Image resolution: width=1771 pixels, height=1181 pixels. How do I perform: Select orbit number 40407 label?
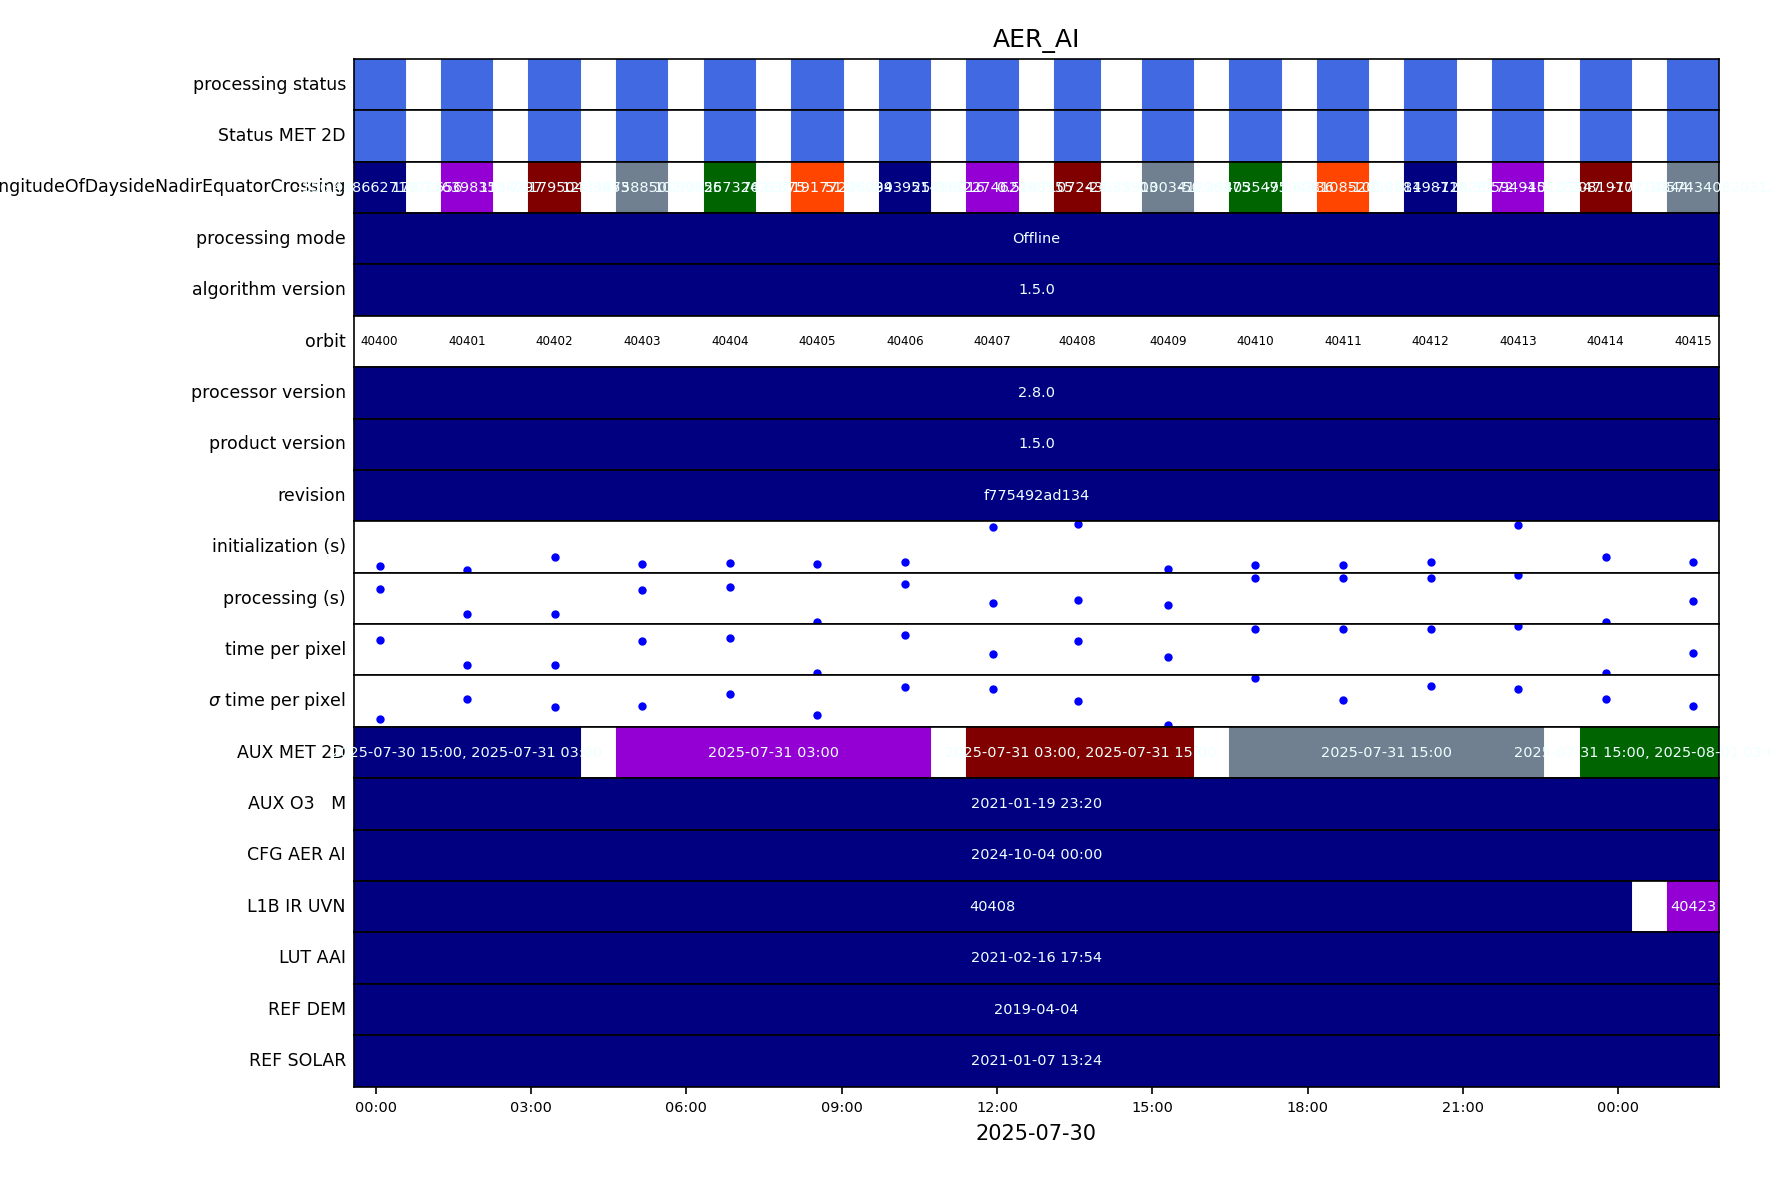pyautogui.click(x=992, y=341)
